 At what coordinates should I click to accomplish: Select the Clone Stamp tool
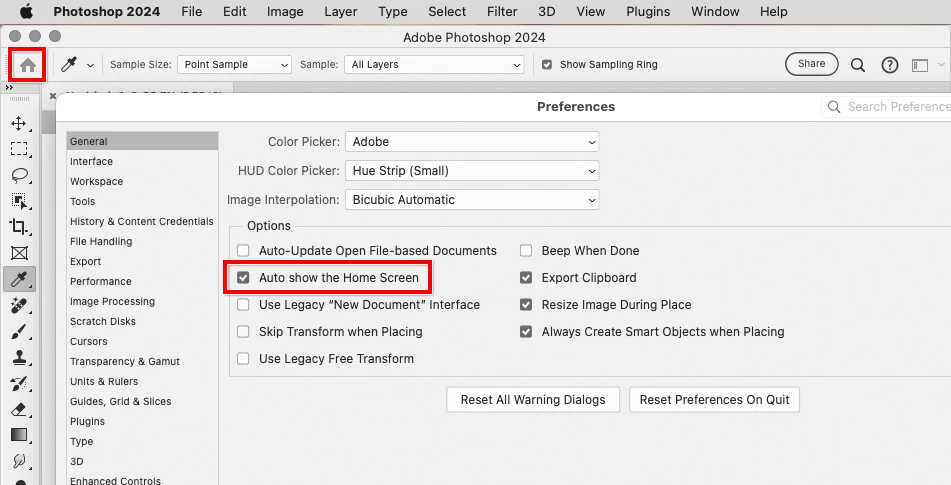click(19, 357)
